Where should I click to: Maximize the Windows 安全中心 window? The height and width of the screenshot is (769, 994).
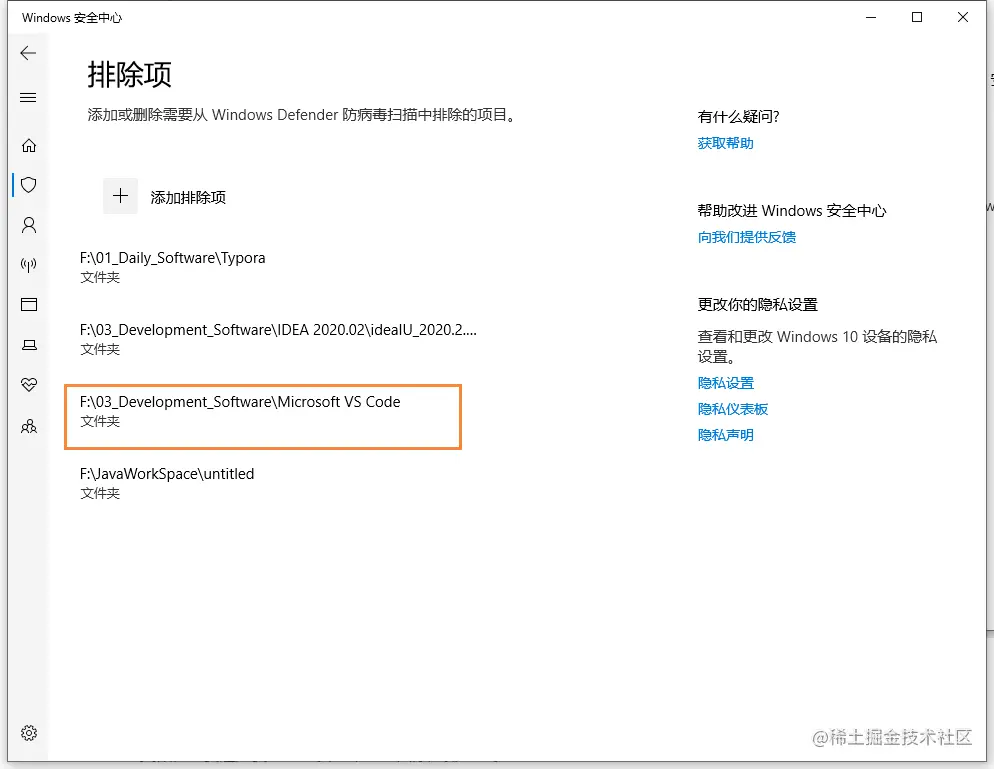tap(917, 17)
